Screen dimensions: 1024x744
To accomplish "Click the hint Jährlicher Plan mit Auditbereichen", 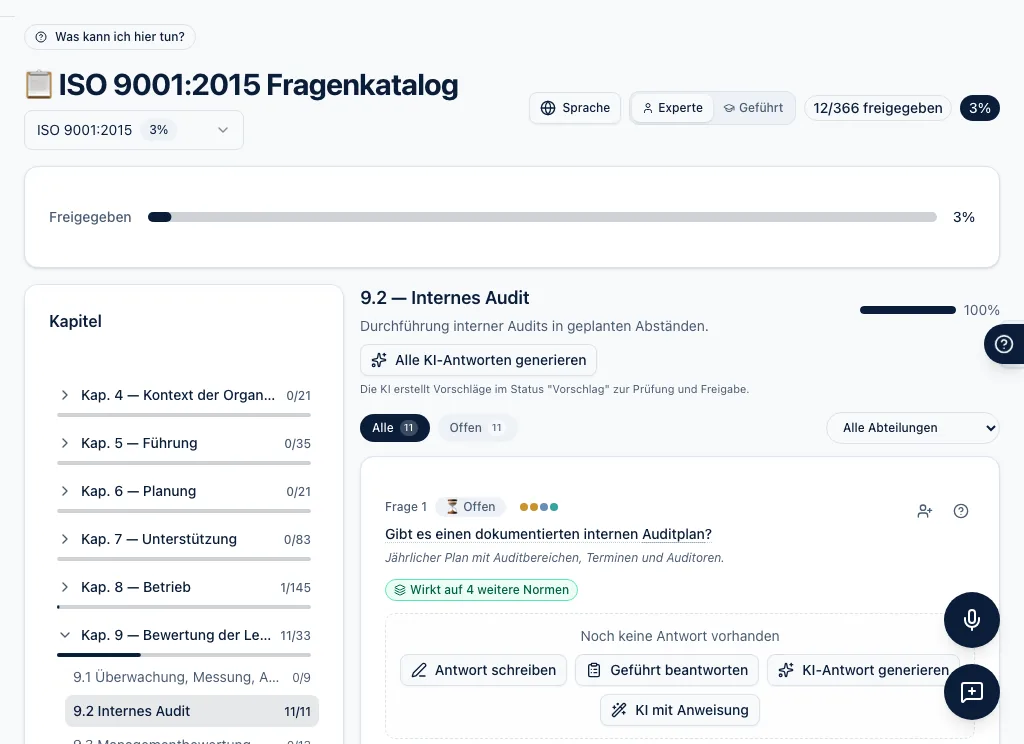I will tap(554, 558).
